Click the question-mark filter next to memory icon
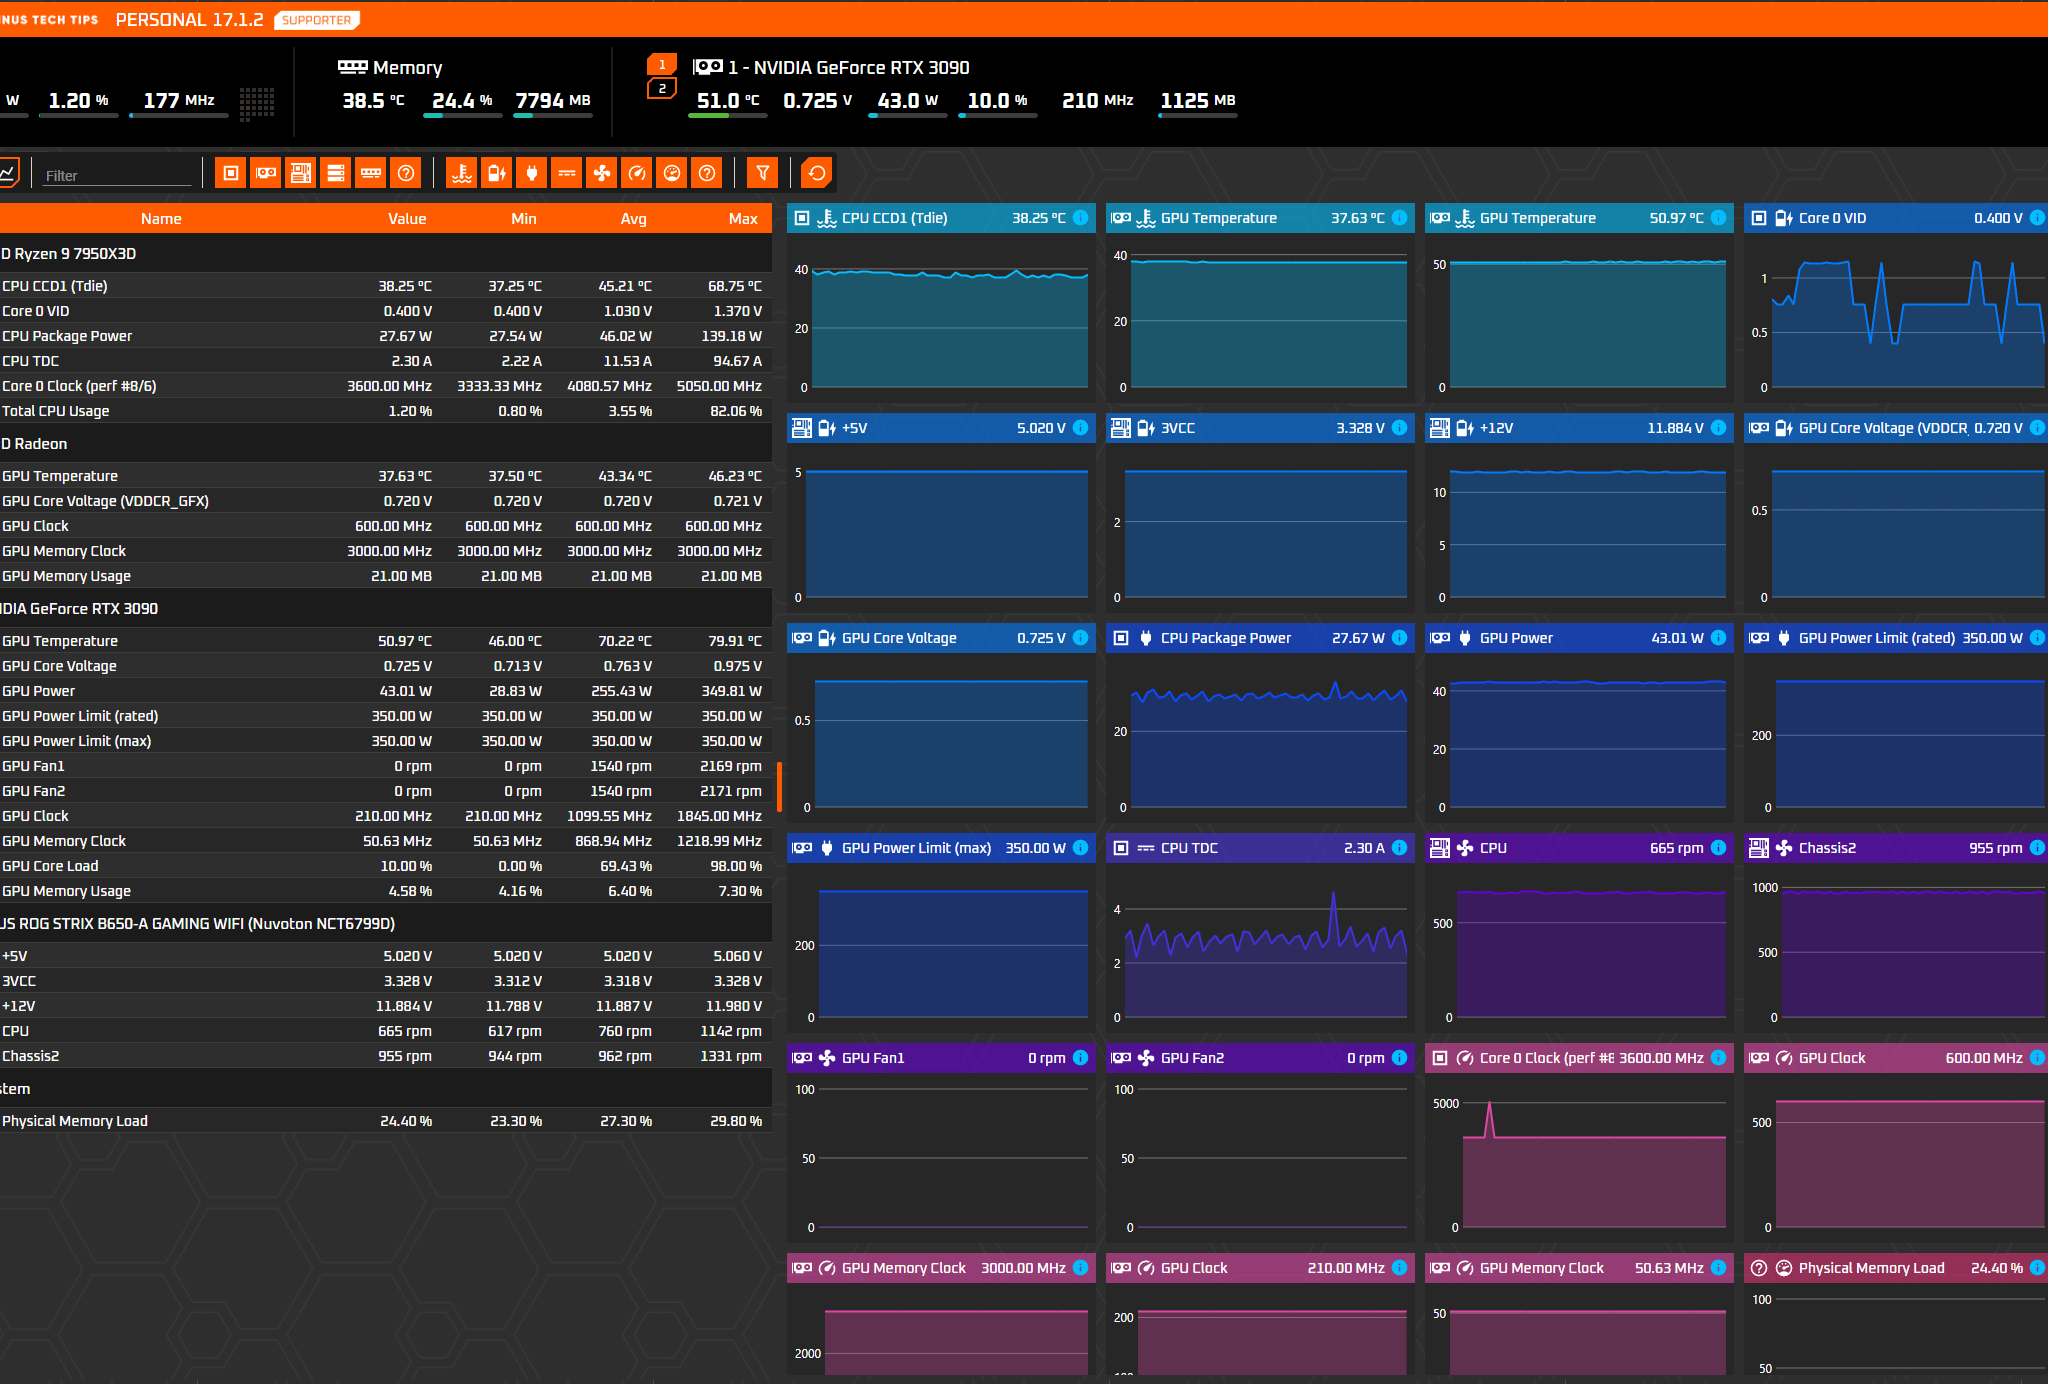The height and width of the screenshot is (1384, 2048). click(x=405, y=173)
